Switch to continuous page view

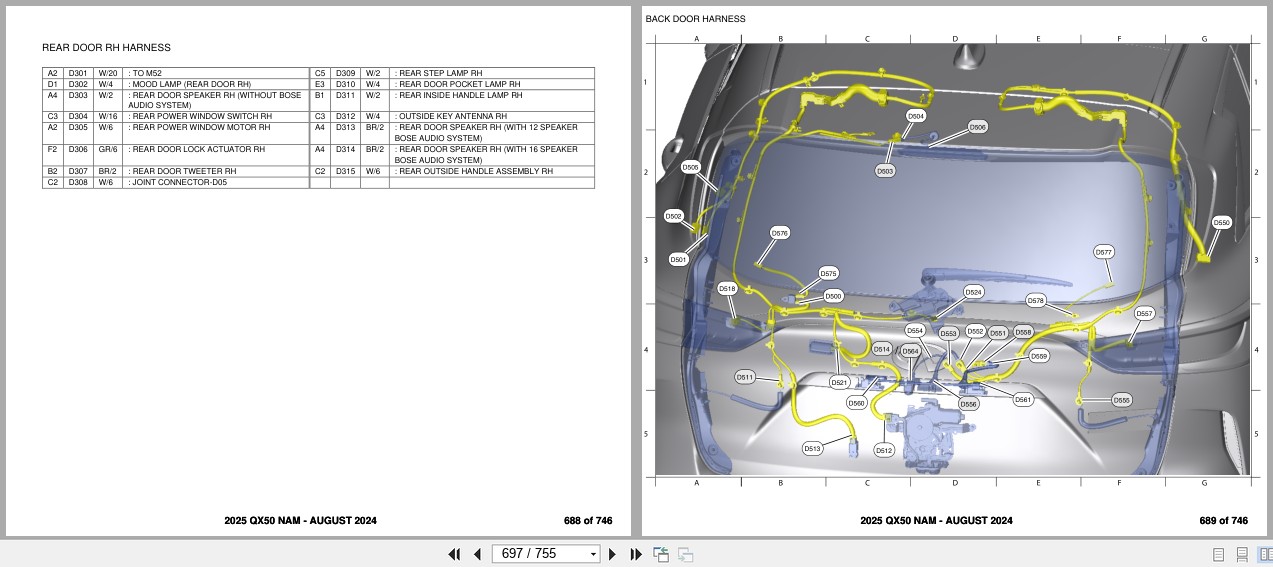pos(1242,554)
